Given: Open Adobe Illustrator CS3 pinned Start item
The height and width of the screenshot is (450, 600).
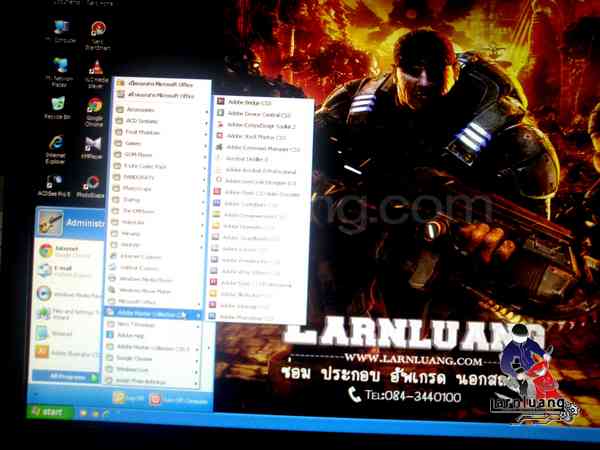Looking at the screenshot, I should [67, 353].
